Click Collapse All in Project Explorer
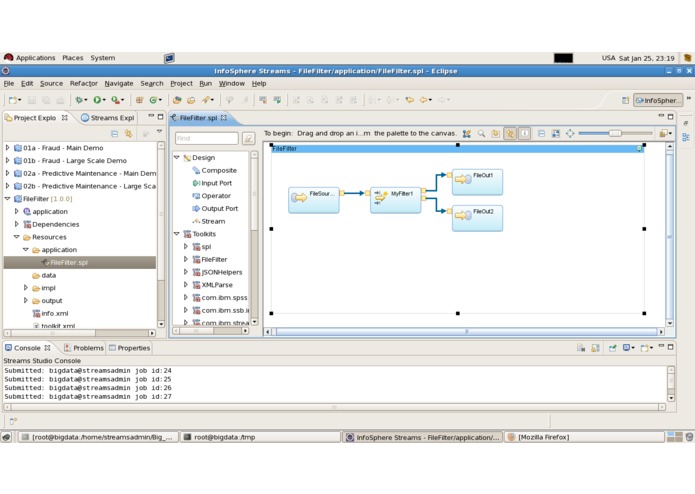The height and width of the screenshot is (494, 695). click(x=114, y=133)
